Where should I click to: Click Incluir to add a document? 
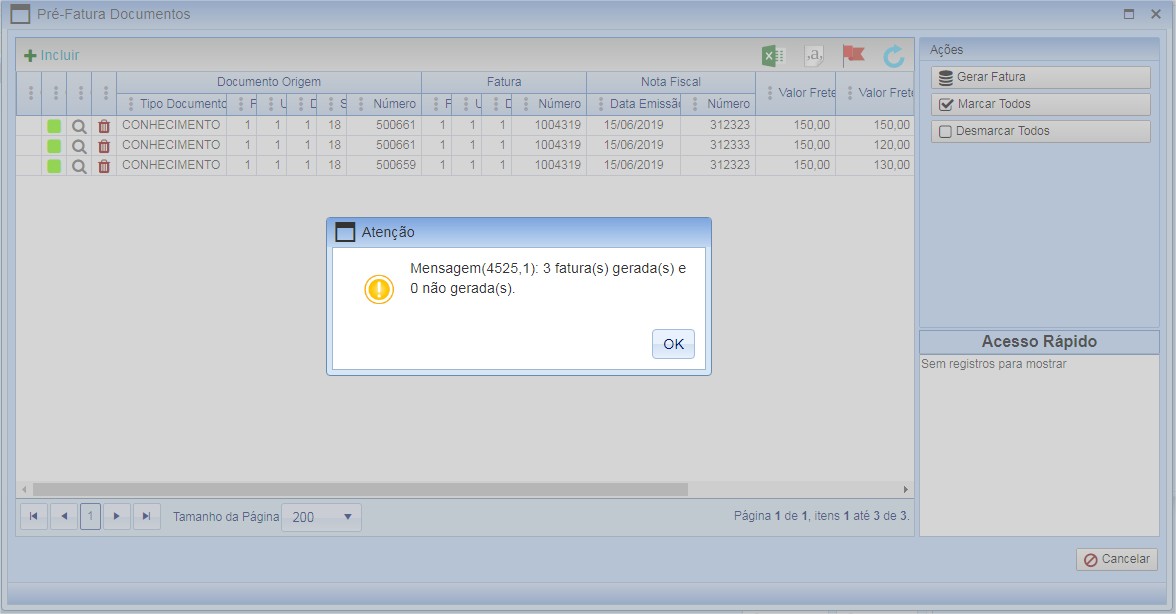tap(52, 55)
